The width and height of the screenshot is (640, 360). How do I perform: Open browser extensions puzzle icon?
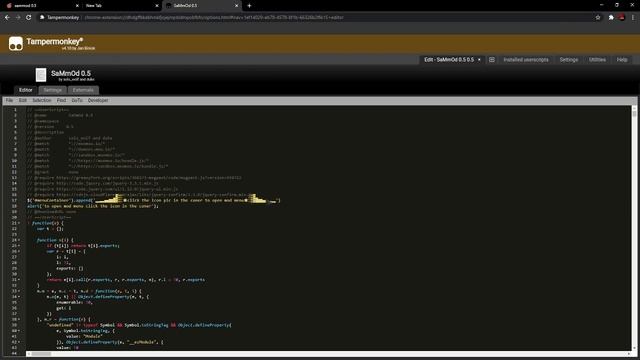[x=611, y=18]
